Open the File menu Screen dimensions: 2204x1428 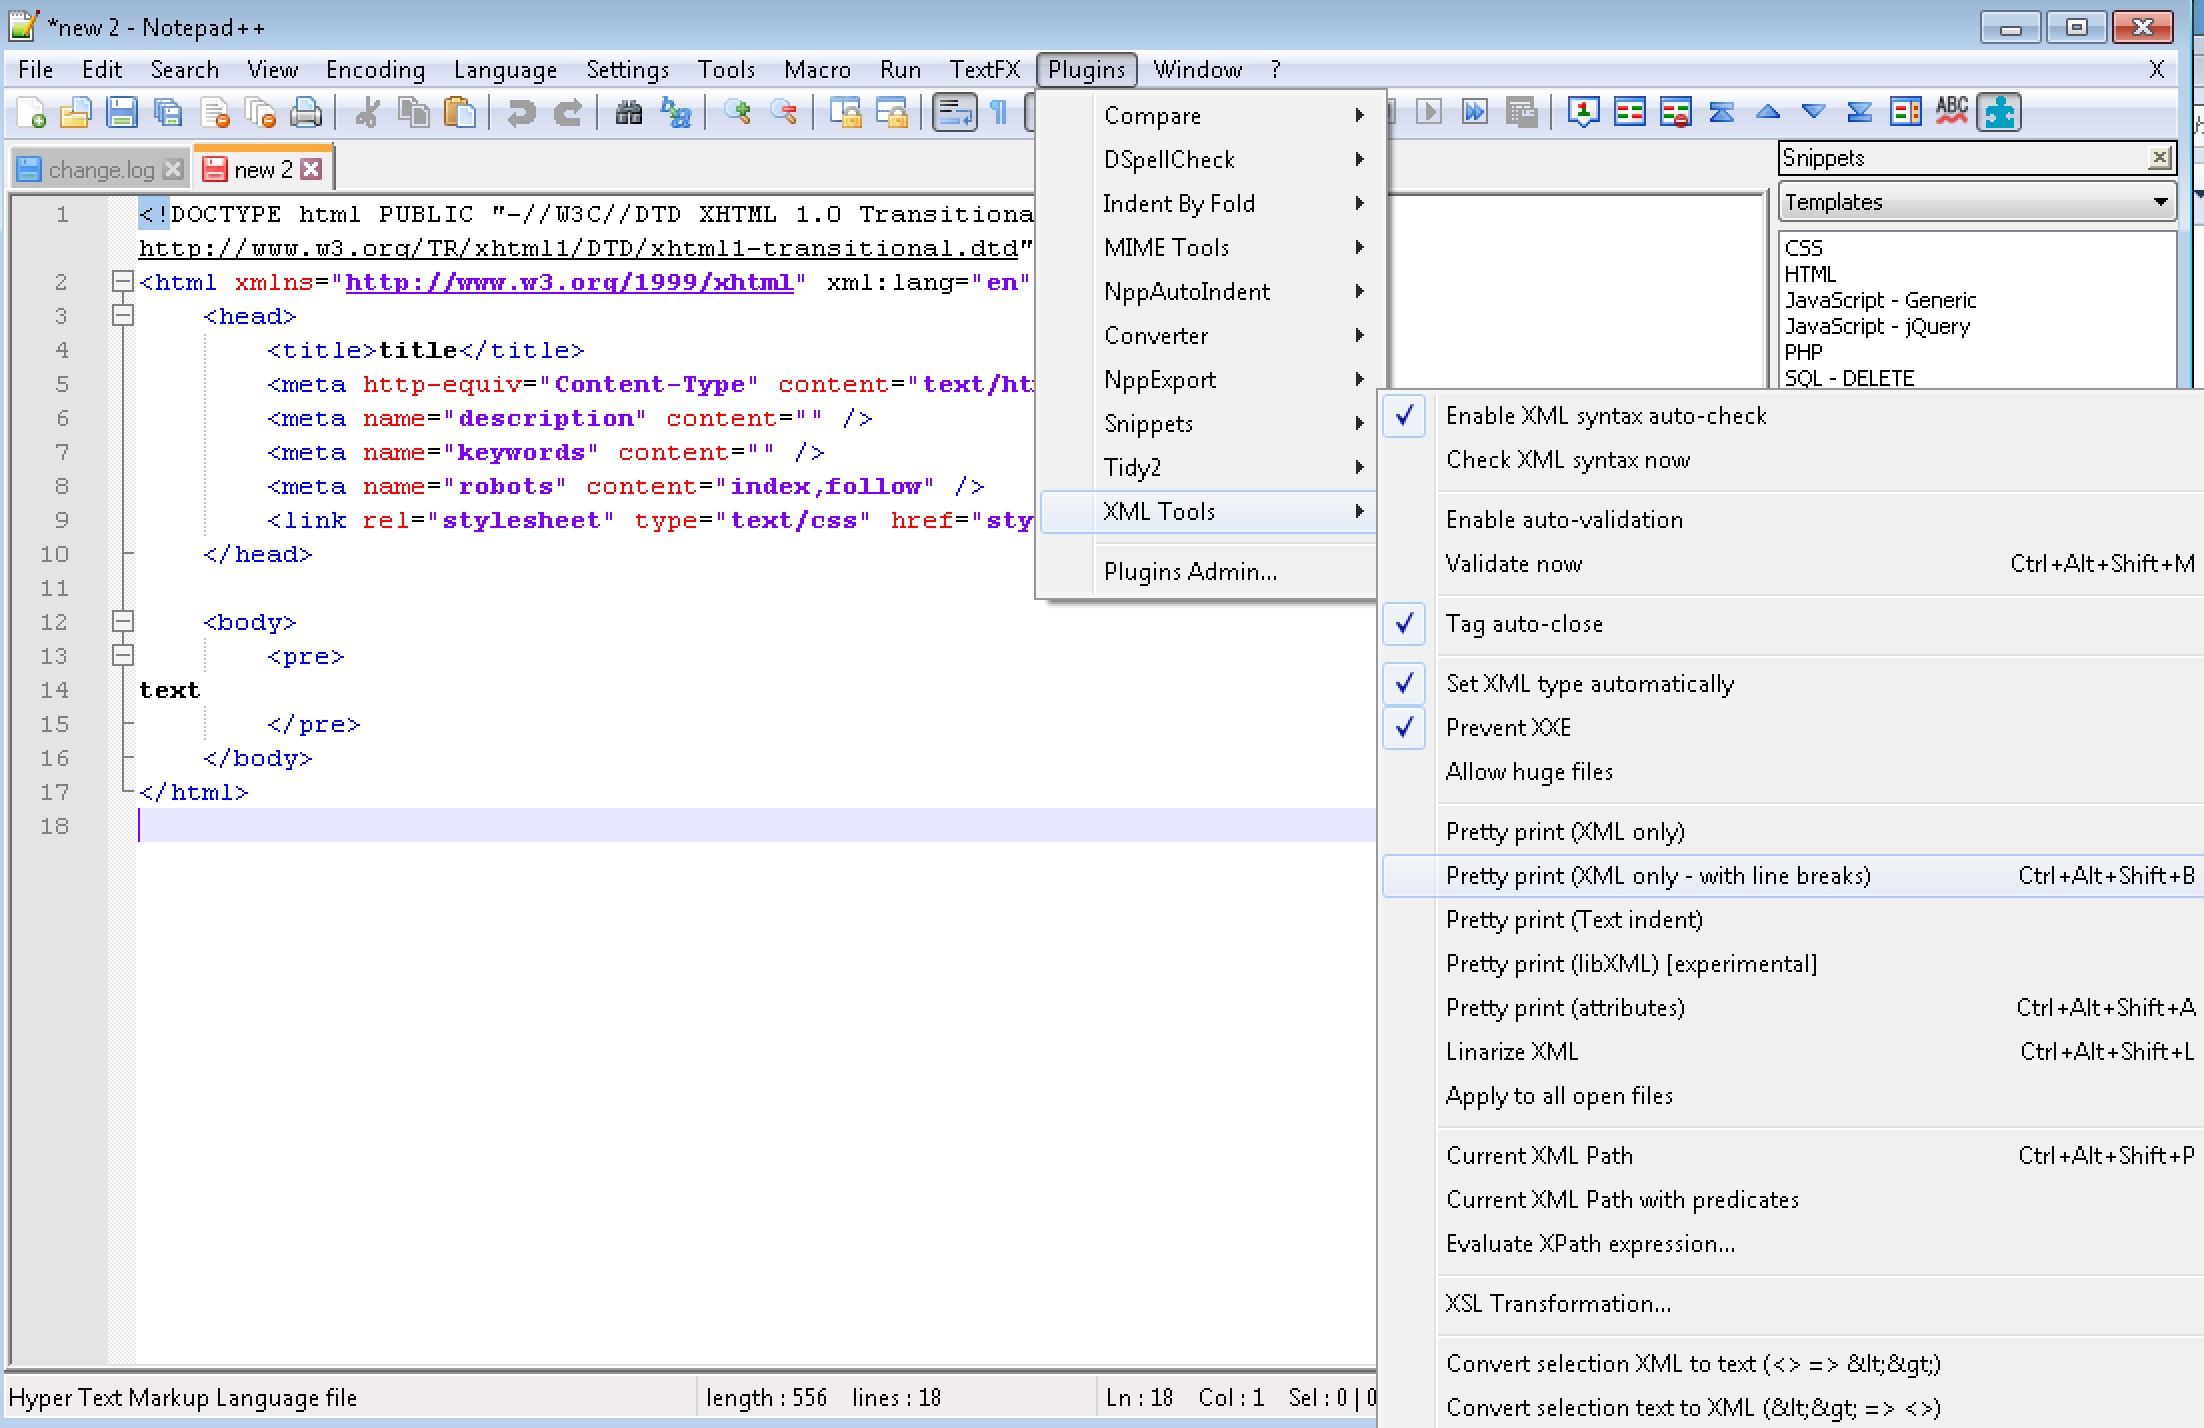point(36,70)
